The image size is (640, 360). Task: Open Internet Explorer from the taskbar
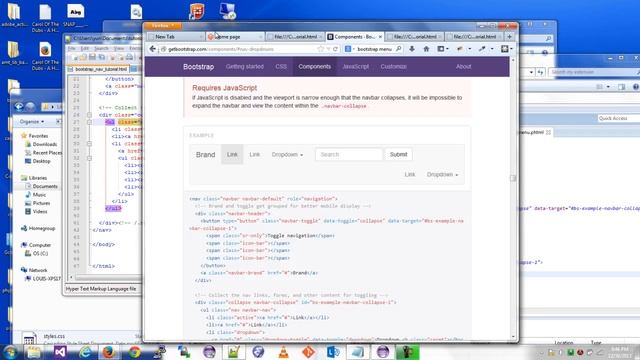(x=85, y=352)
